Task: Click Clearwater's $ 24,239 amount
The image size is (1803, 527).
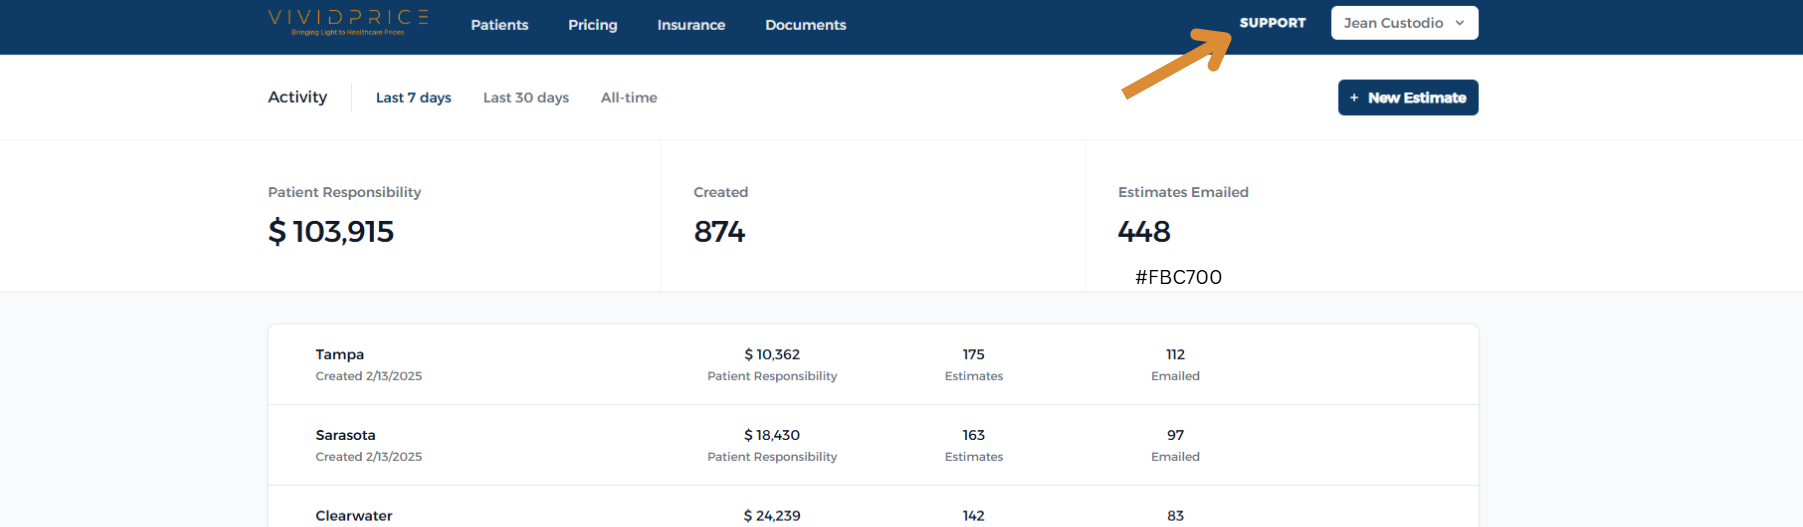Action: 772,516
